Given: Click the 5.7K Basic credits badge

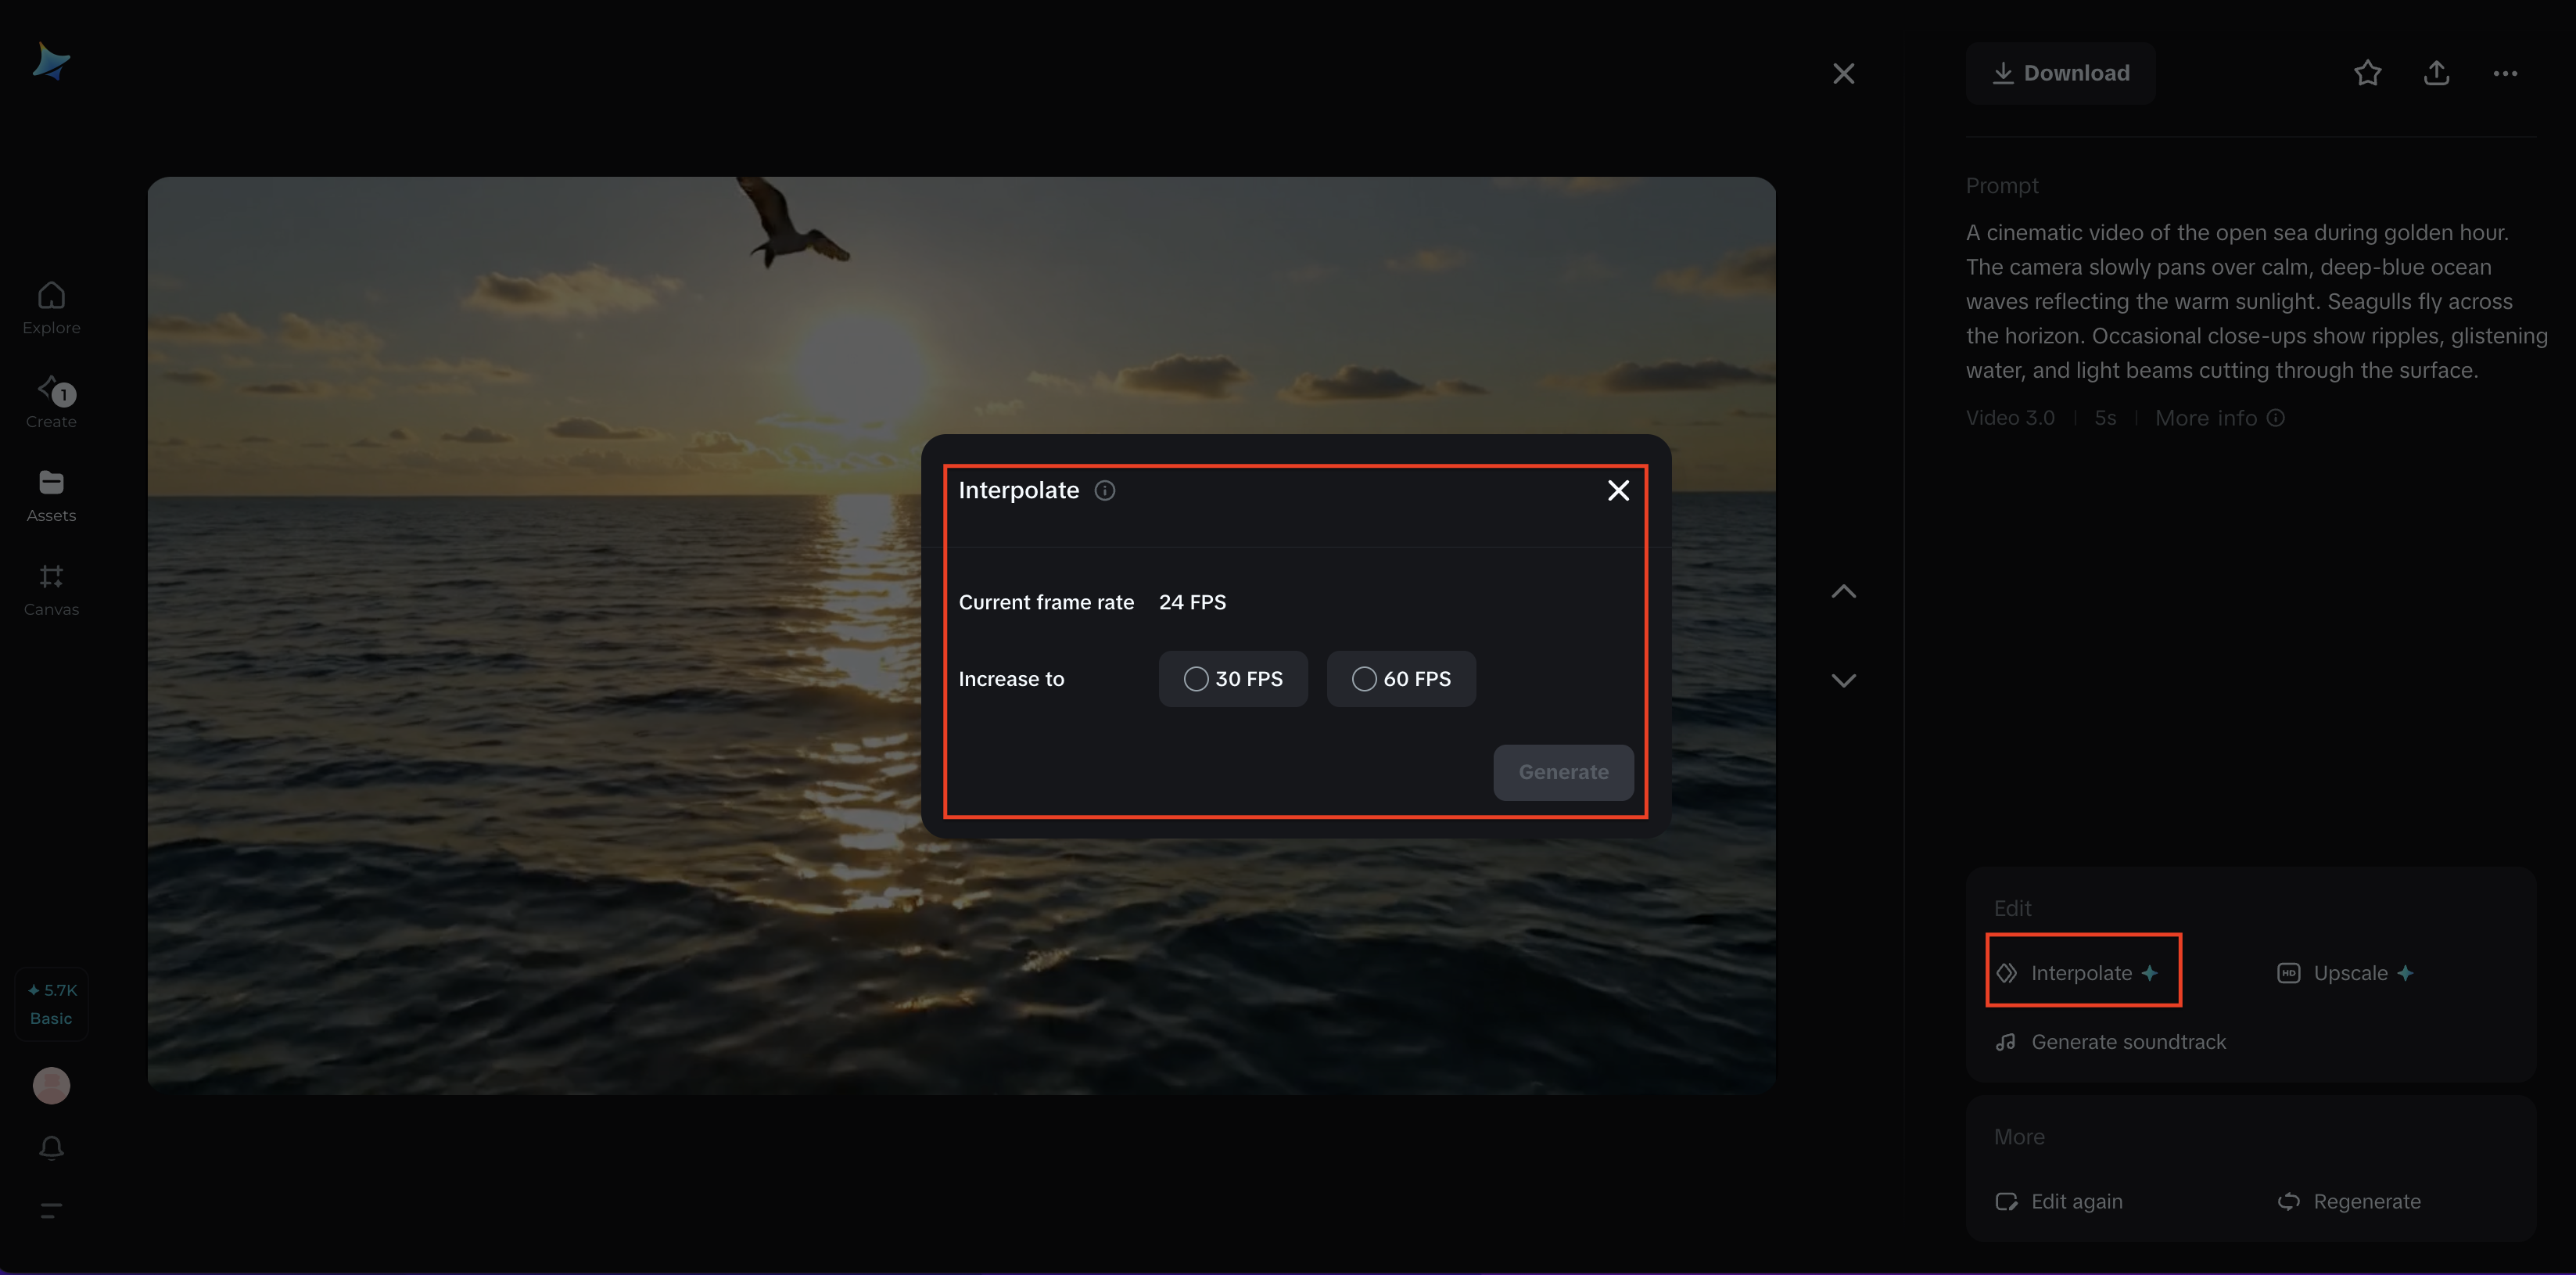Looking at the screenshot, I should pyautogui.click(x=51, y=1004).
